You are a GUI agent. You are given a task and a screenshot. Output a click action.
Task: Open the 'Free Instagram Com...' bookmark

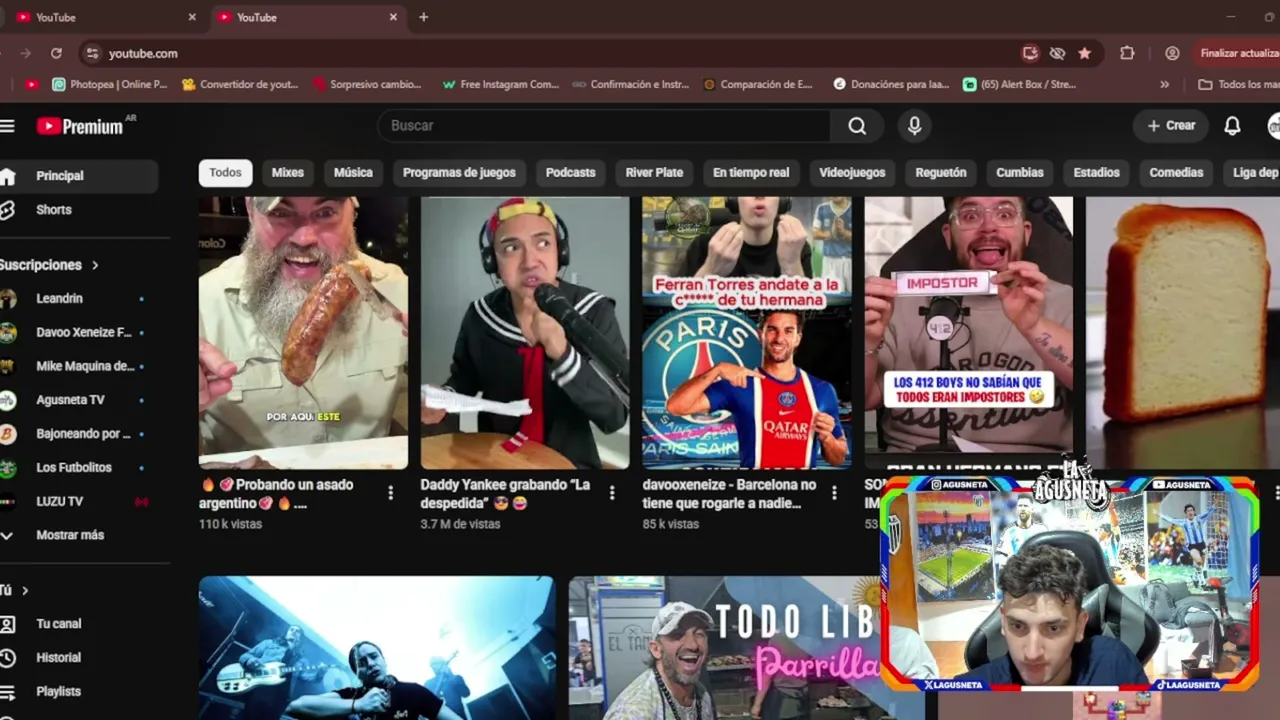[x=500, y=84]
